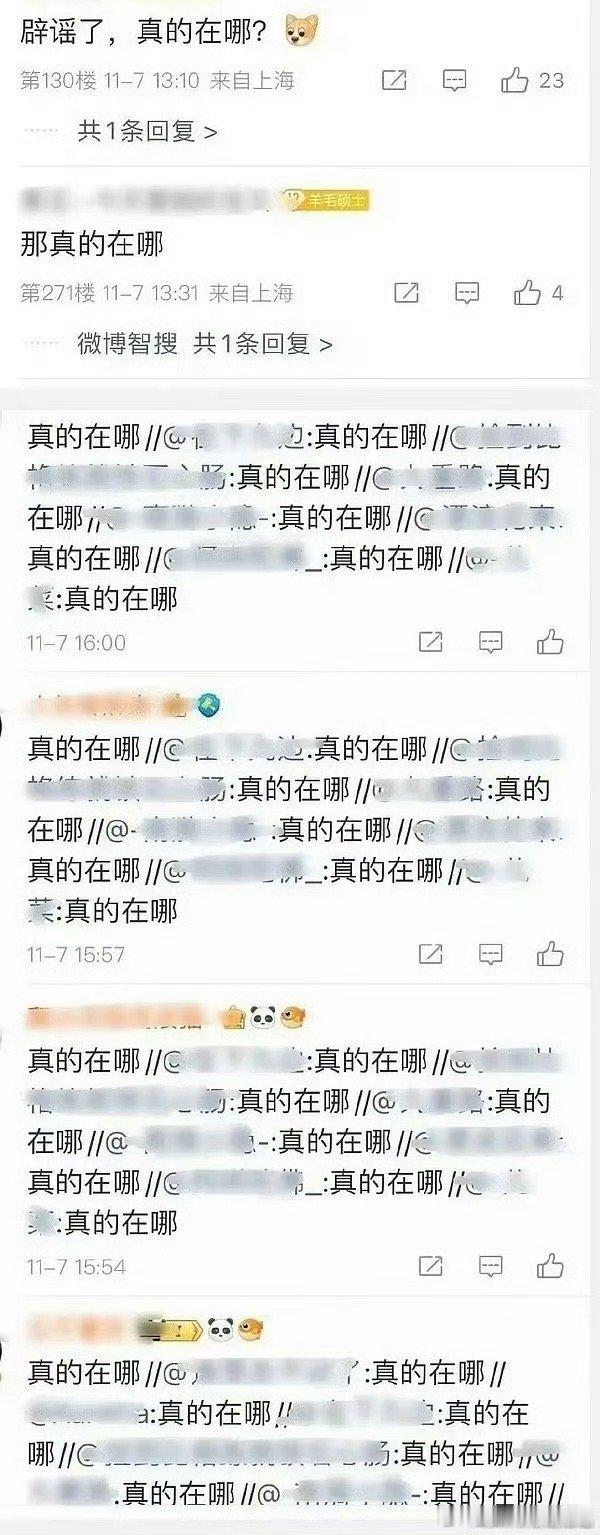This screenshot has height=1535, width=600.
Task: Open the reply icon on the 第130楼 comment
Action: [455, 81]
